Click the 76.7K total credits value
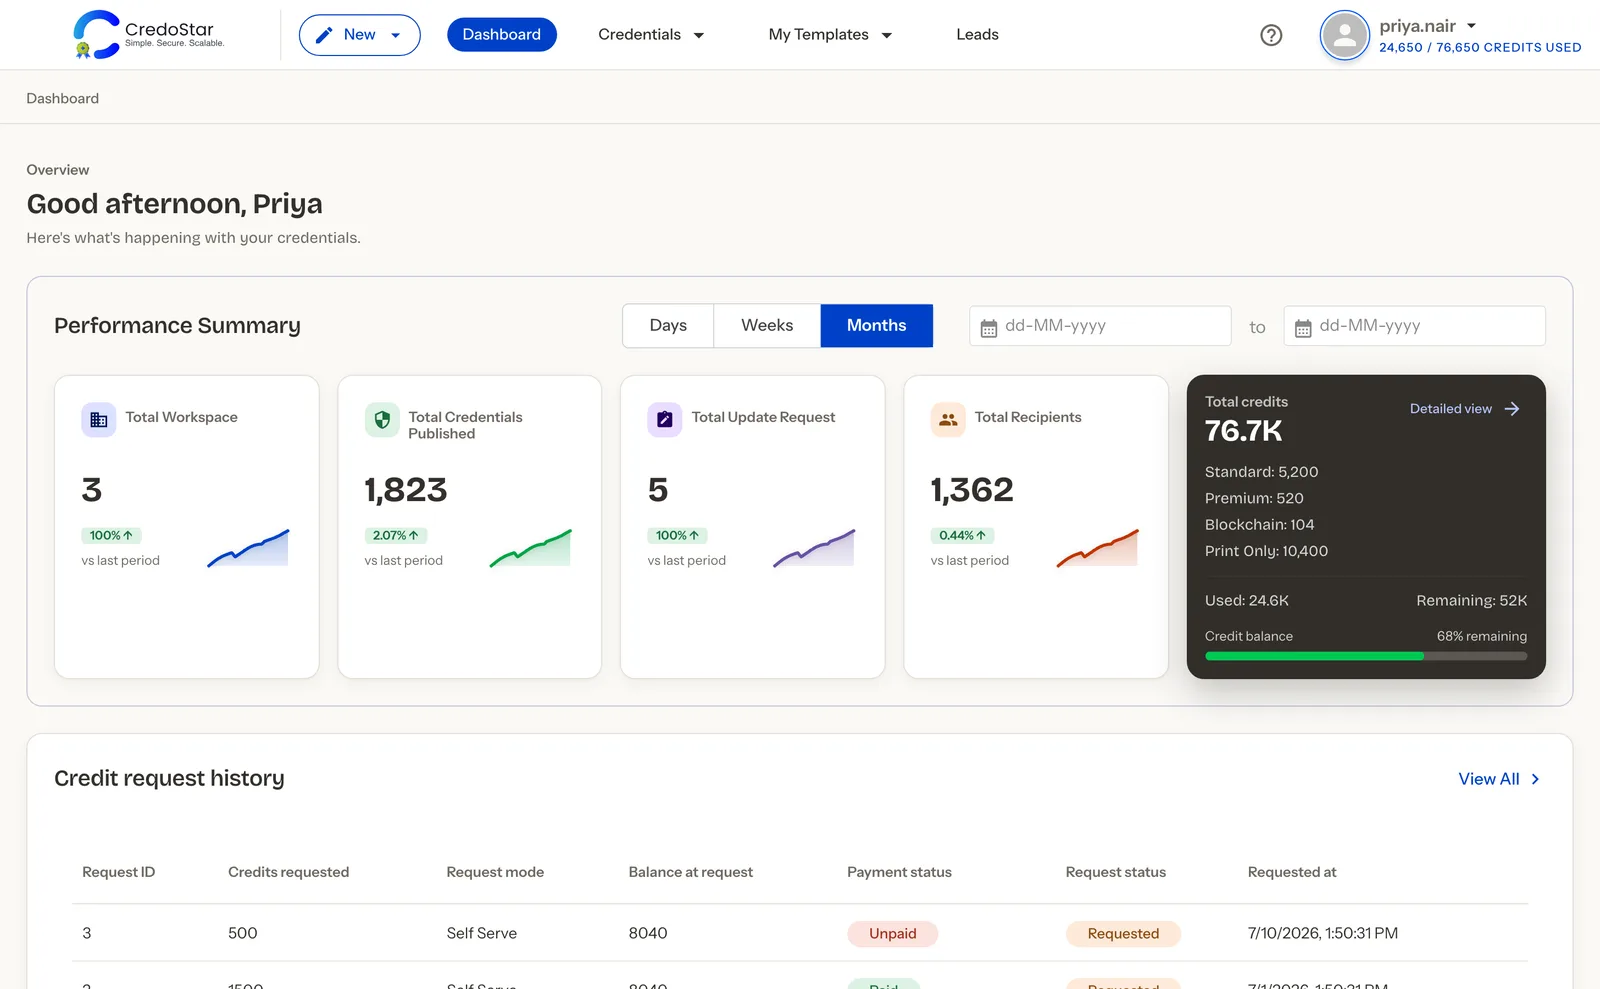Image resolution: width=1600 pixels, height=989 pixels. pyautogui.click(x=1244, y=431)
